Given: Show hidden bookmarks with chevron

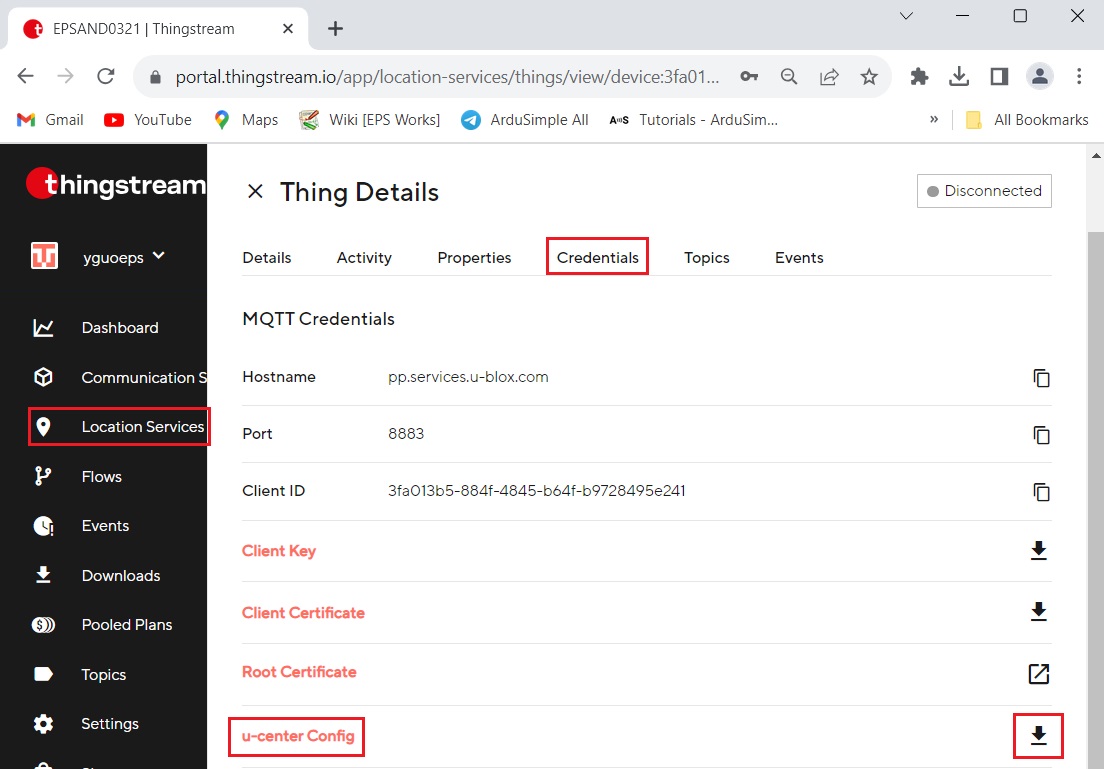Looking at the screenshot, I should click(x=934, y=119).
